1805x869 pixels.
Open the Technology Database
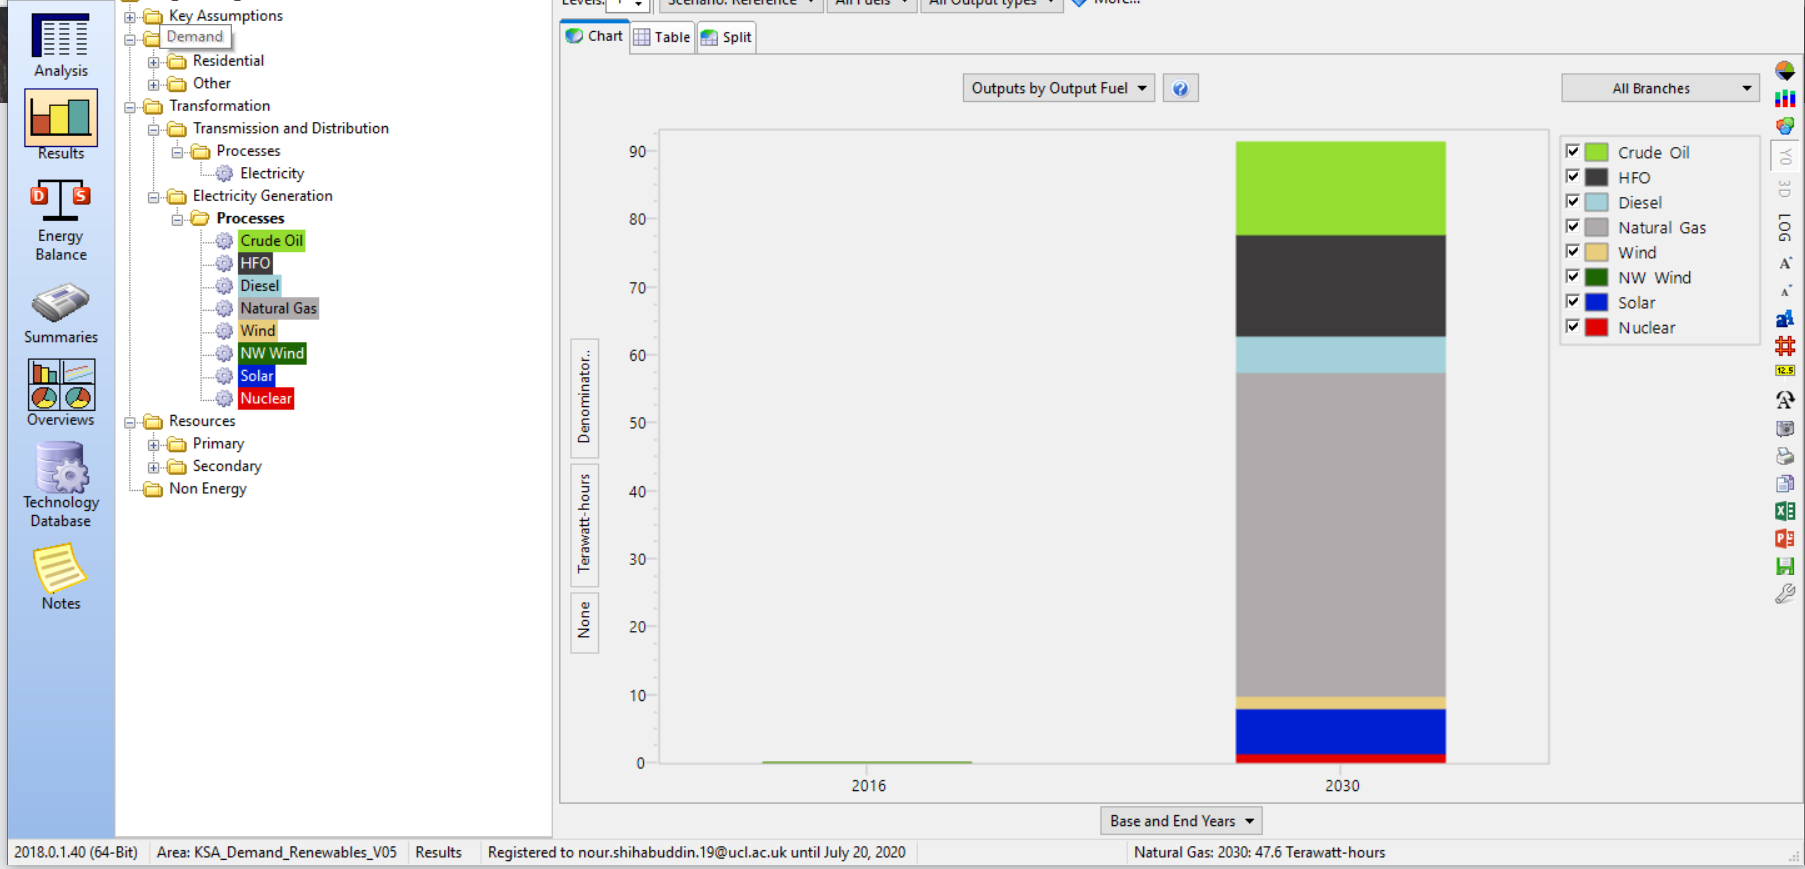61,485
